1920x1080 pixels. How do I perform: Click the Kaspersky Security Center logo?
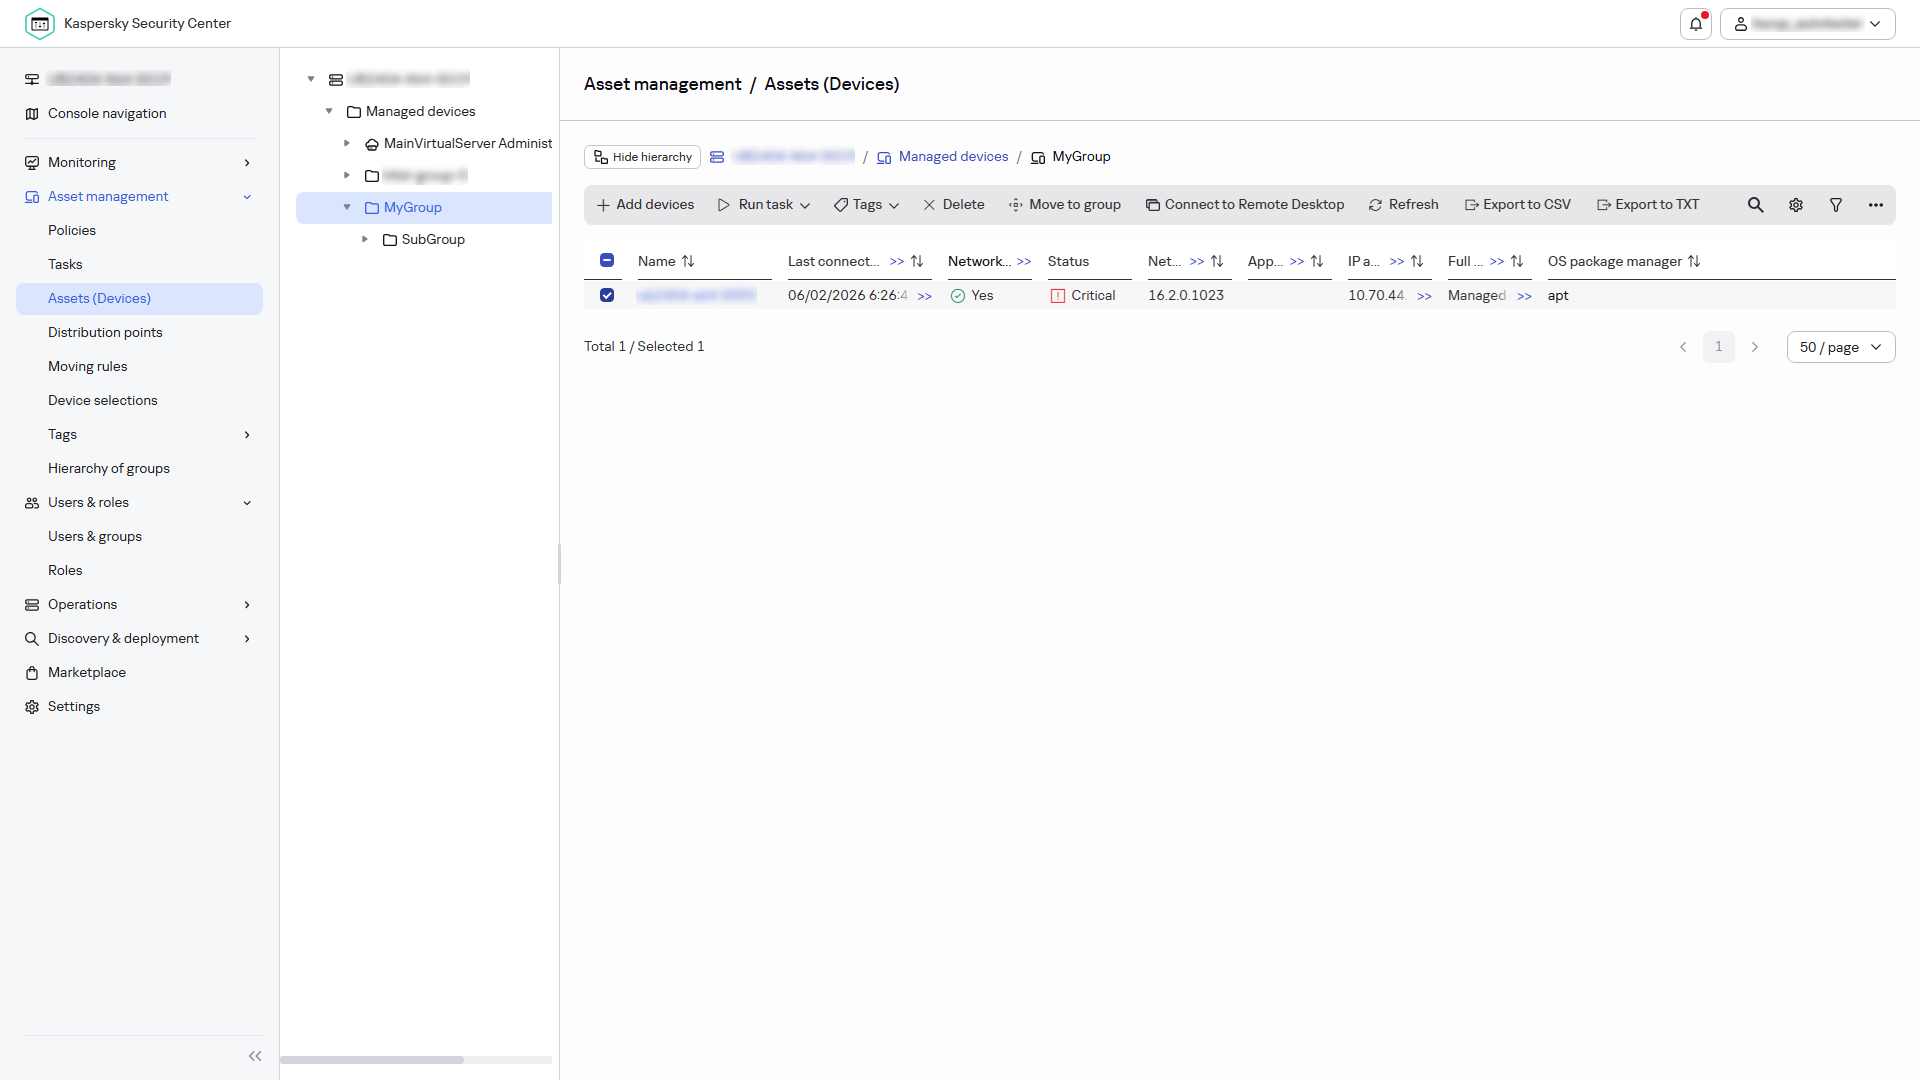tap(40, 24)
